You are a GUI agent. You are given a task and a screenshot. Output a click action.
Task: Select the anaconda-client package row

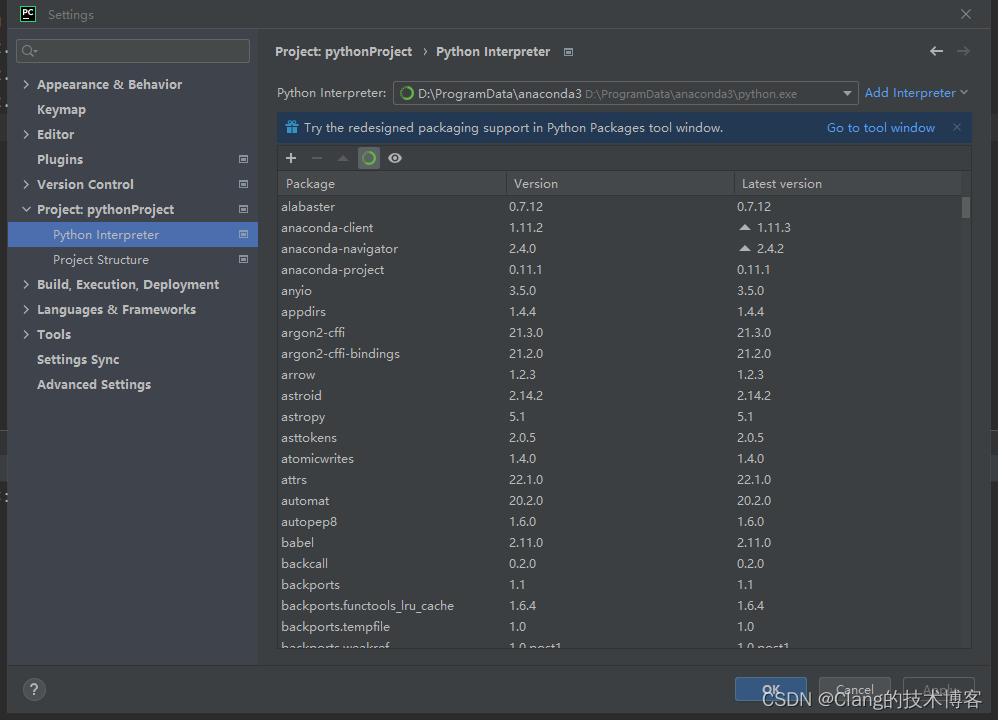620,227
